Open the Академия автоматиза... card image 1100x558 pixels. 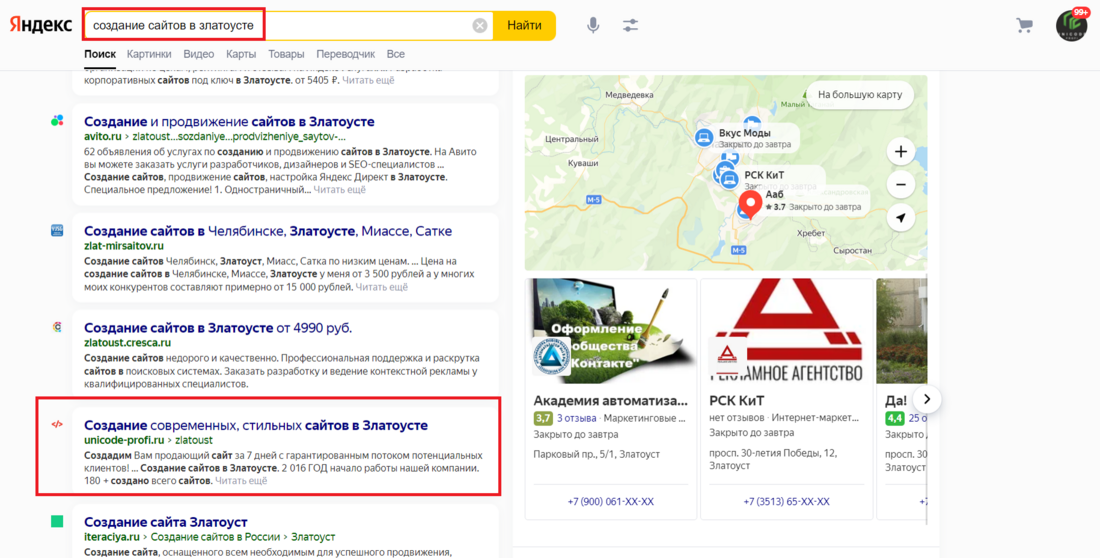(611, 331)
